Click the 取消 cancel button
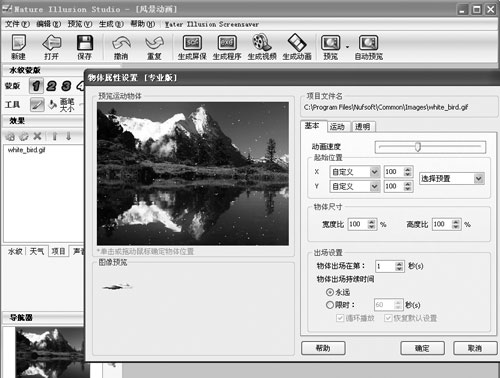500x378 pixels. (475, 348)
